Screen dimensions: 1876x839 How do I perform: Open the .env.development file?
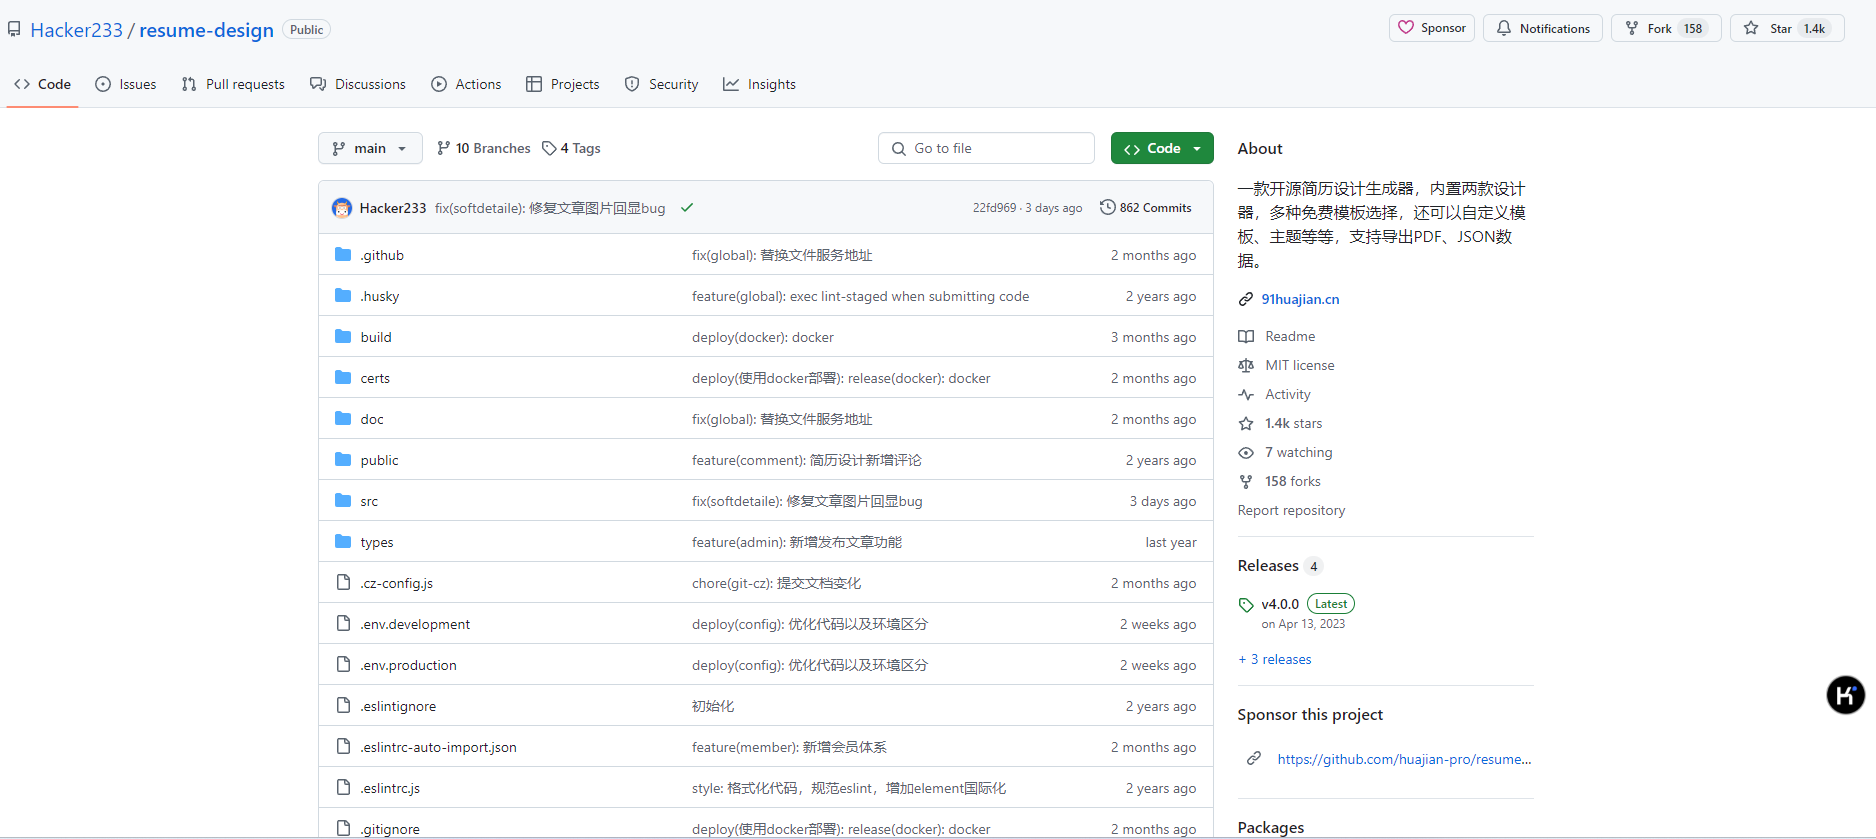tap(415, 624)
